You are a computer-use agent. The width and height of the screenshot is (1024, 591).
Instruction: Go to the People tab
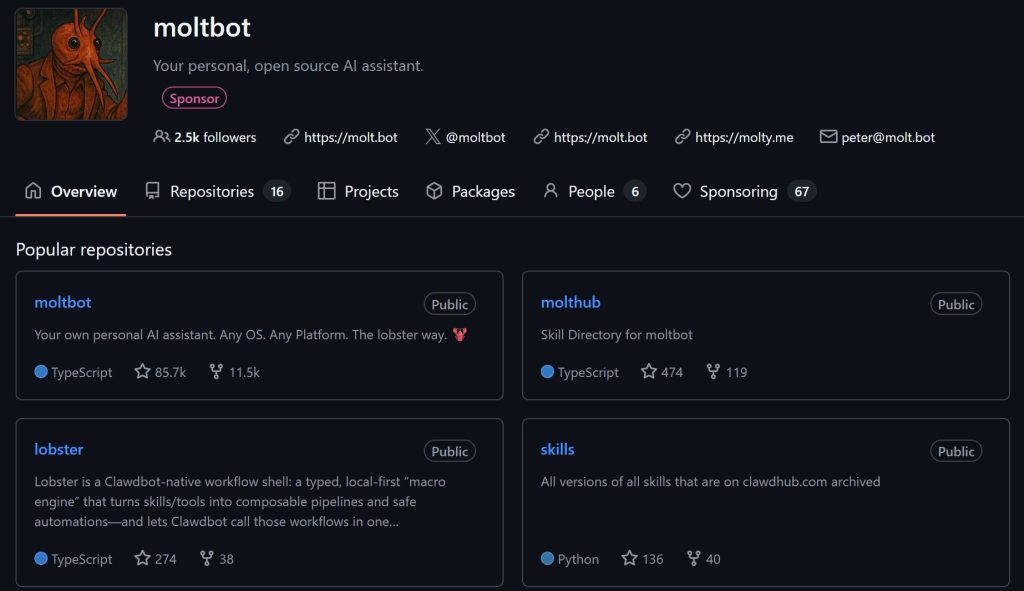(x=590, y=191)
